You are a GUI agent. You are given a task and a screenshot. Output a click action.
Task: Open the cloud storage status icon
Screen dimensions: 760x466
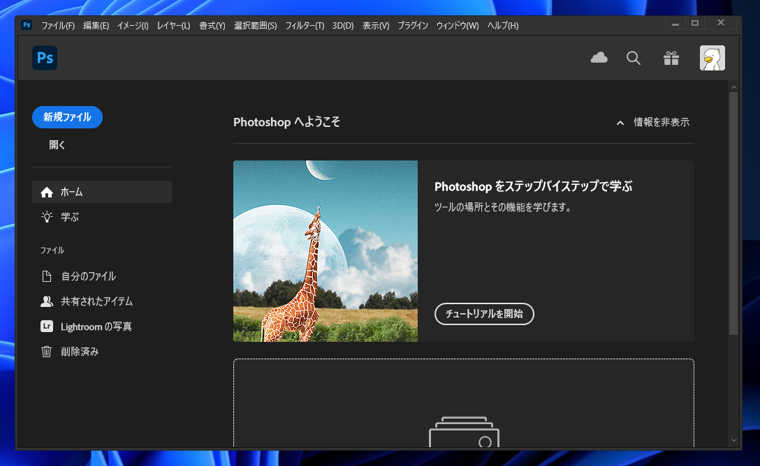point(599,58)
